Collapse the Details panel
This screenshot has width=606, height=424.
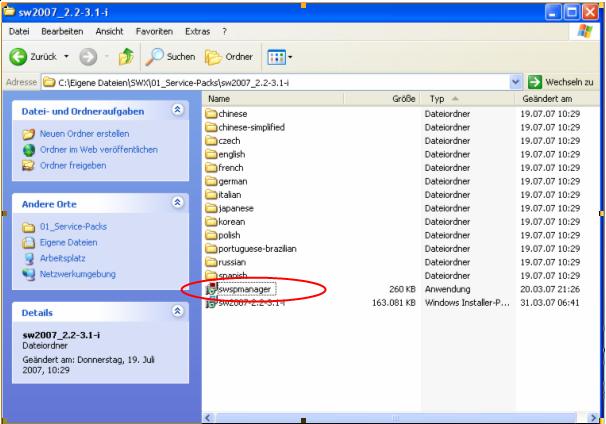[177, 311]
